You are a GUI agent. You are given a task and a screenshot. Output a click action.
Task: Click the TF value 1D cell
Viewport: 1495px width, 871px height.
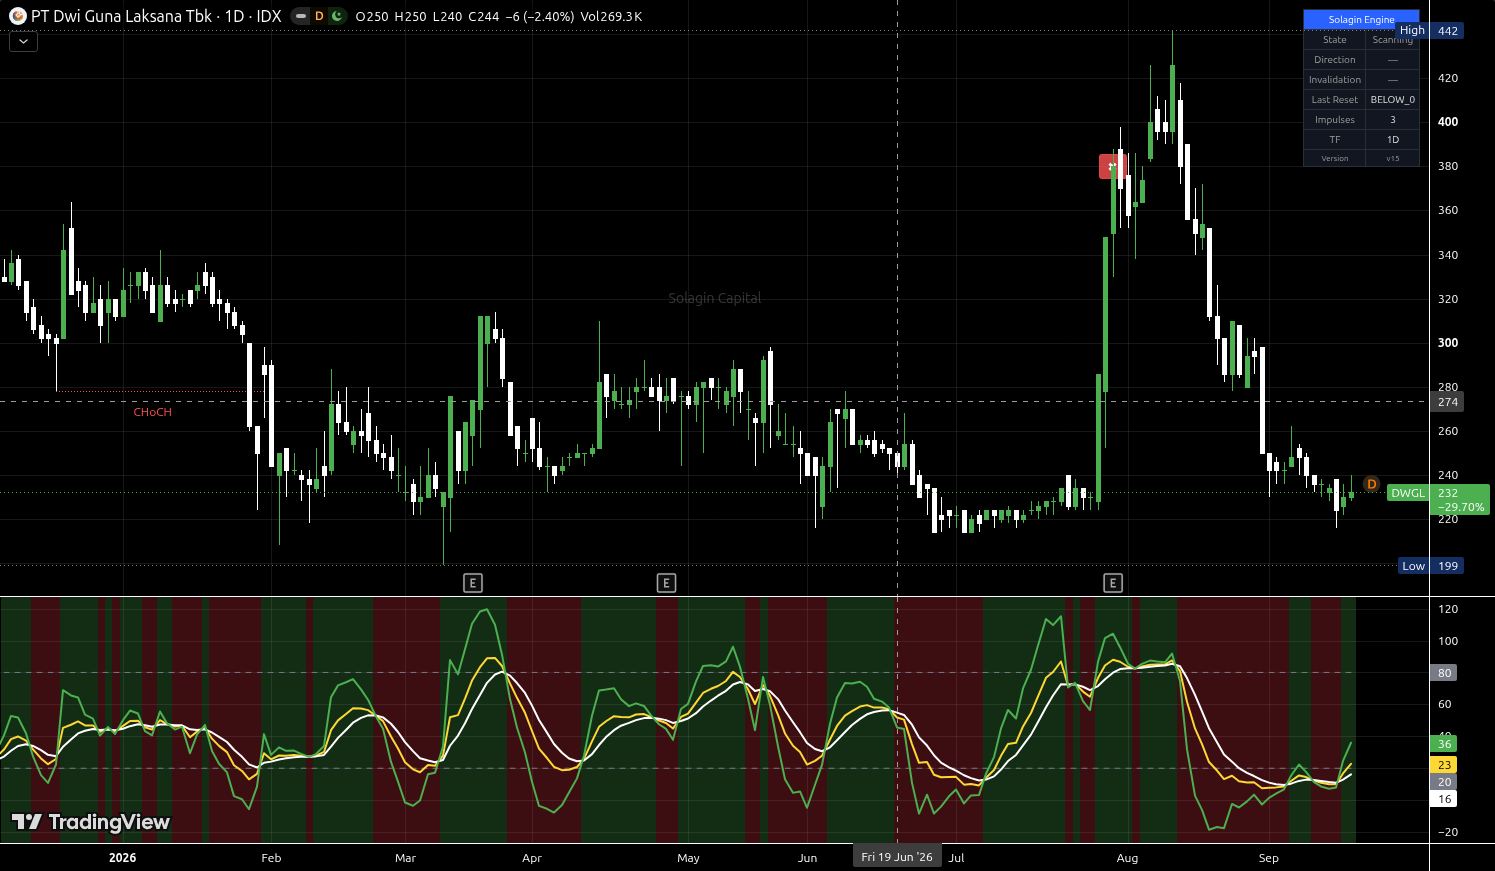coord(1392,140)
